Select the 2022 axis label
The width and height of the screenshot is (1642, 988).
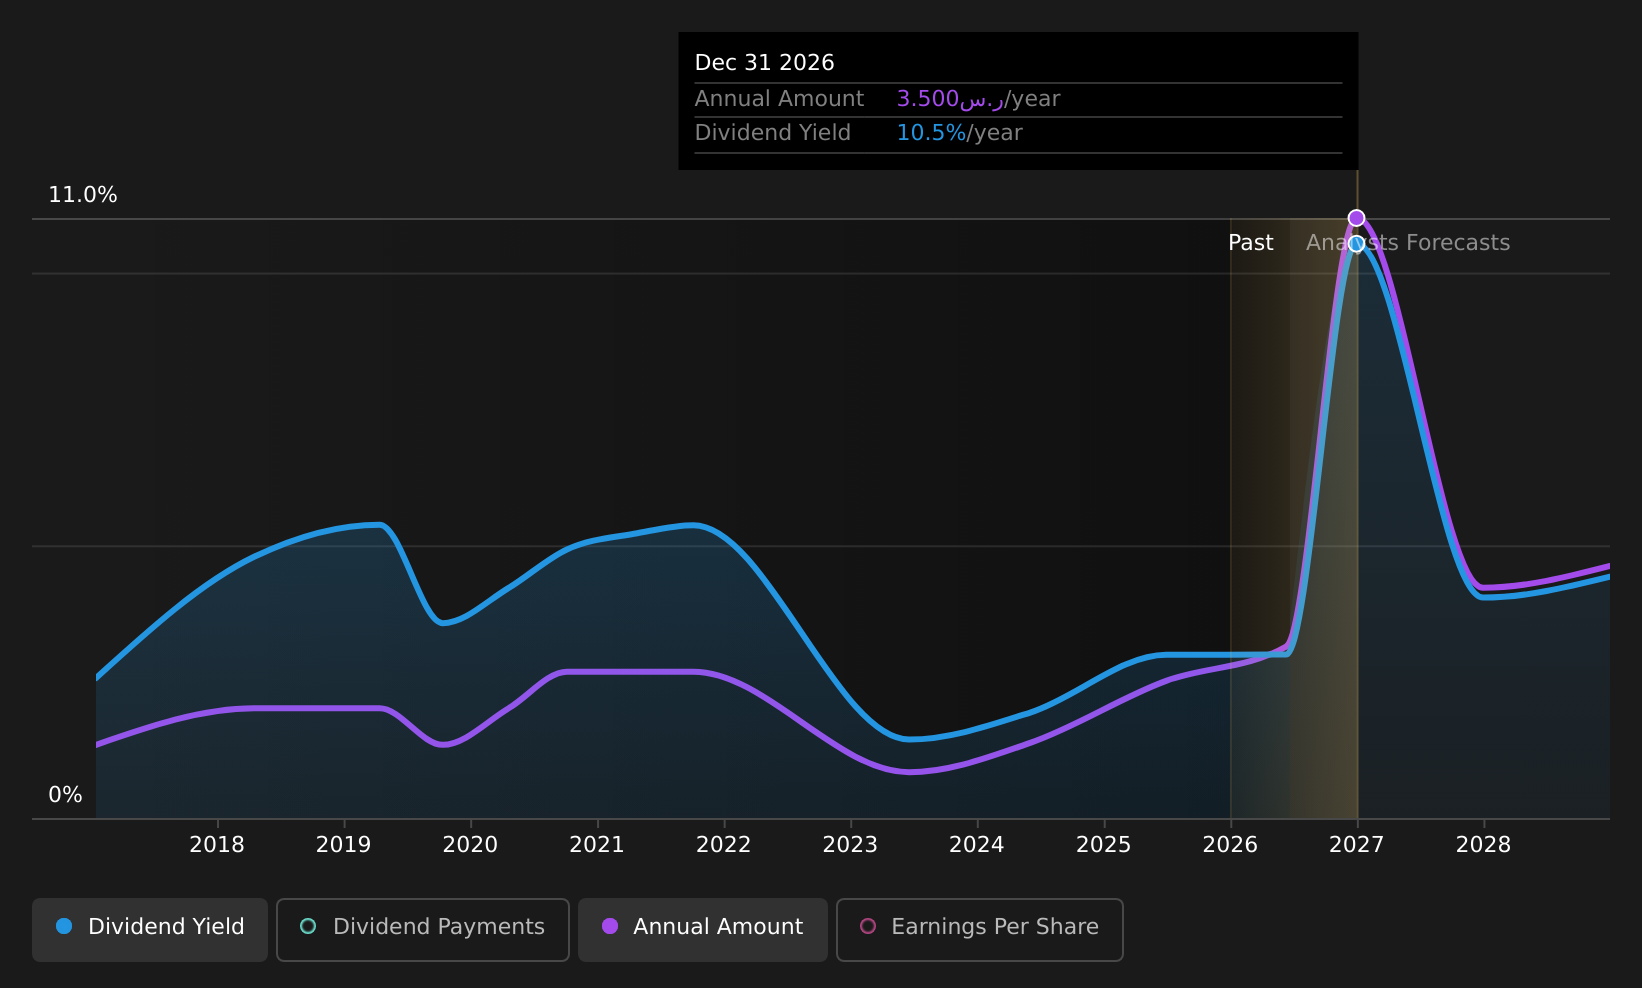(x=723, y=845)
